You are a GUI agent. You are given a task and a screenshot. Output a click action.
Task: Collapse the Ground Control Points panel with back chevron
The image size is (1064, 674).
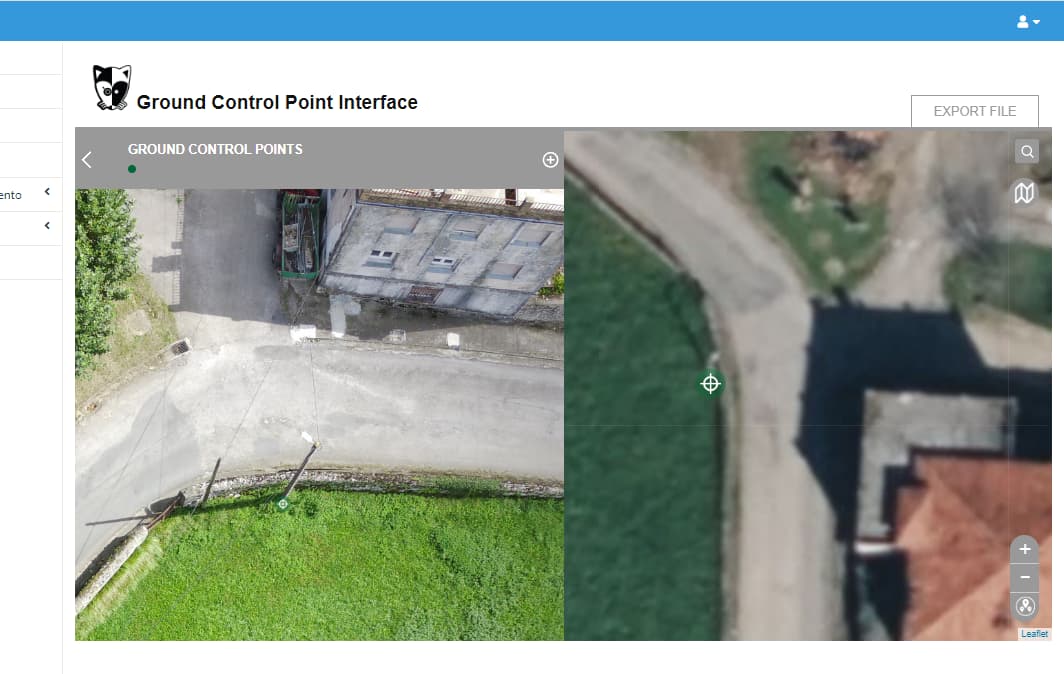86,159
